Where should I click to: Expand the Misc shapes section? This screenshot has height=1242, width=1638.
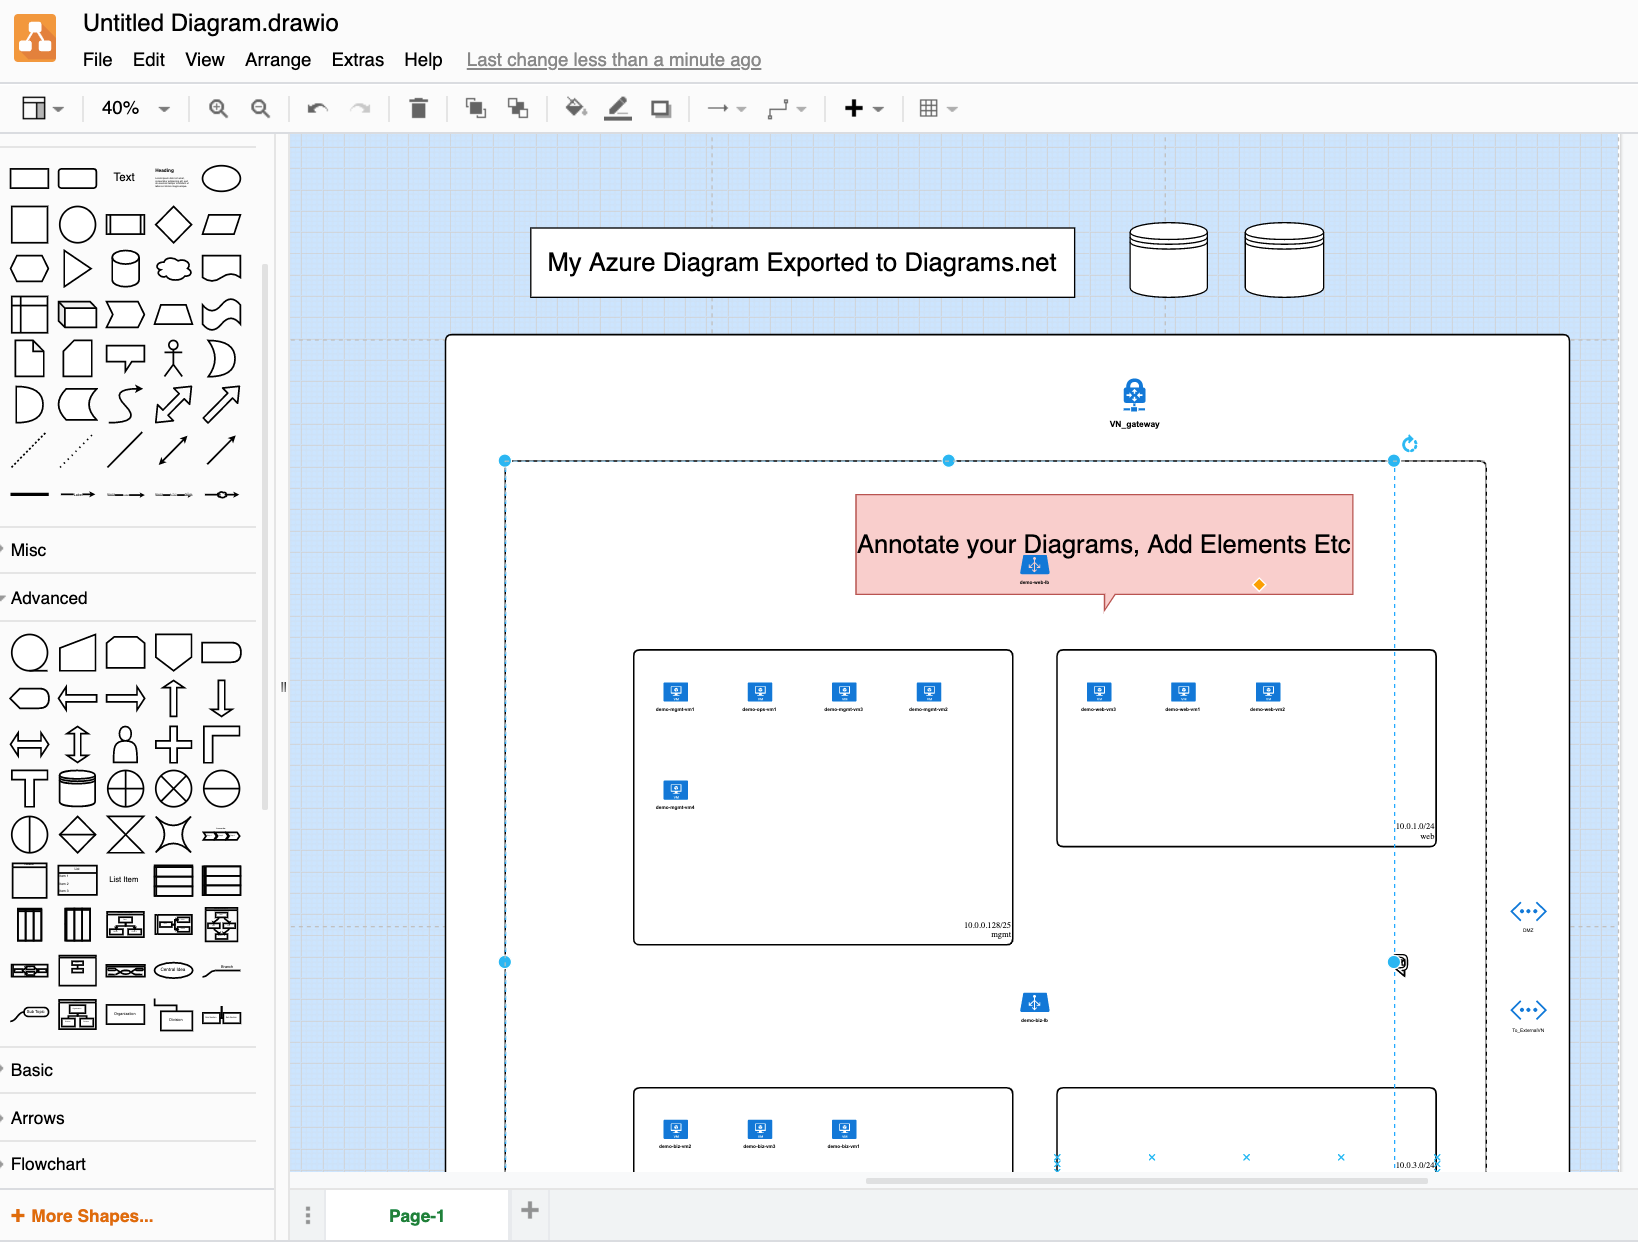(29, 549)
